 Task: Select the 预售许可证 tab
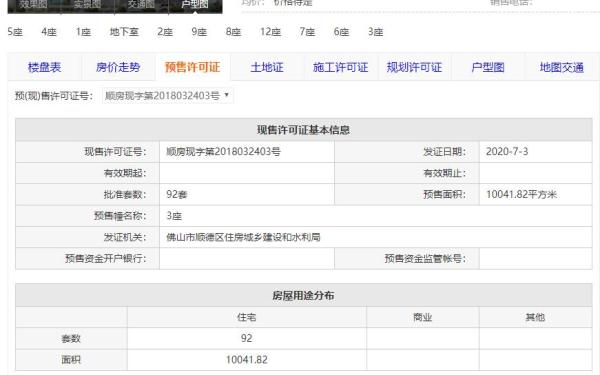pyautogui.click(x=192, y=67)
